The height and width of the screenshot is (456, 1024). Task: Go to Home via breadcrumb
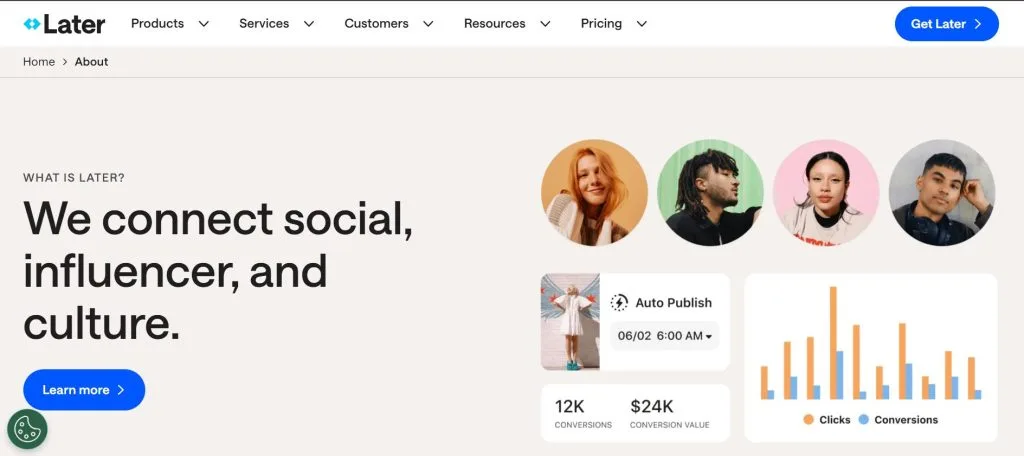39,62
